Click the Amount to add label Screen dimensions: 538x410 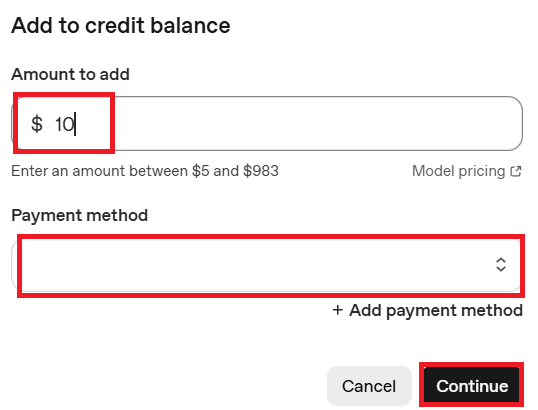pyautogui.click(x=70, y=74)
